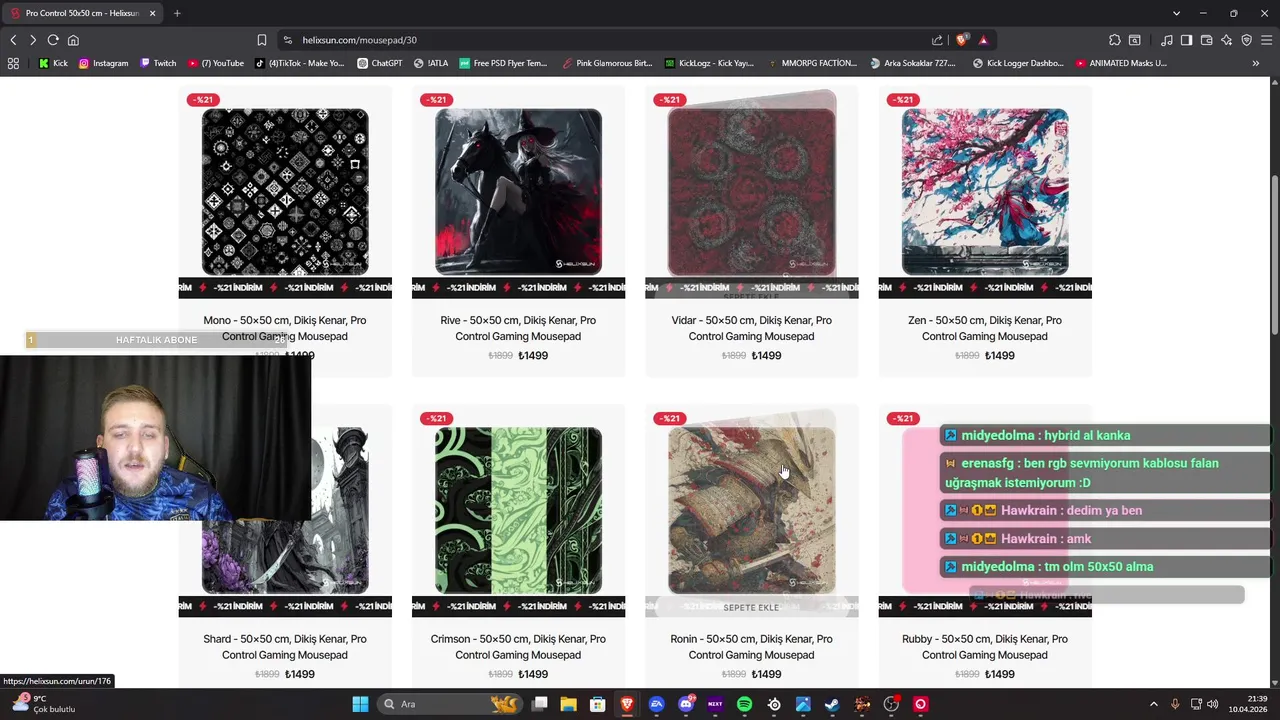Open the Brave Shields lion icon
The image size is (1280, 720).
coord(962,40)
